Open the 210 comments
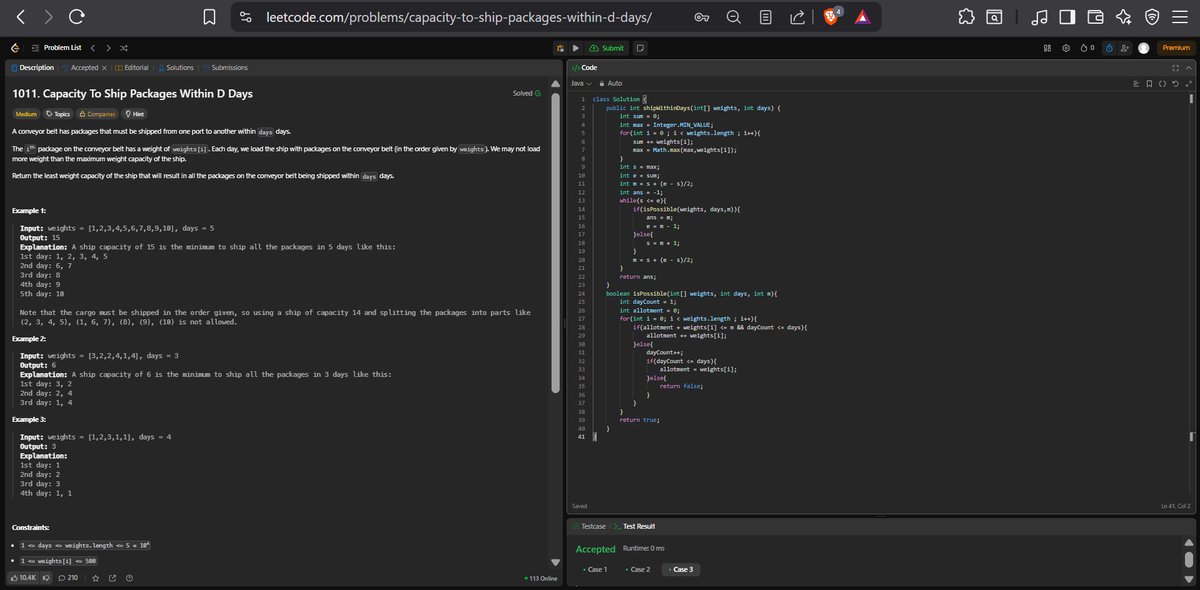Image resolution: width=1200 pixels, height=590 pixels. 68,578
